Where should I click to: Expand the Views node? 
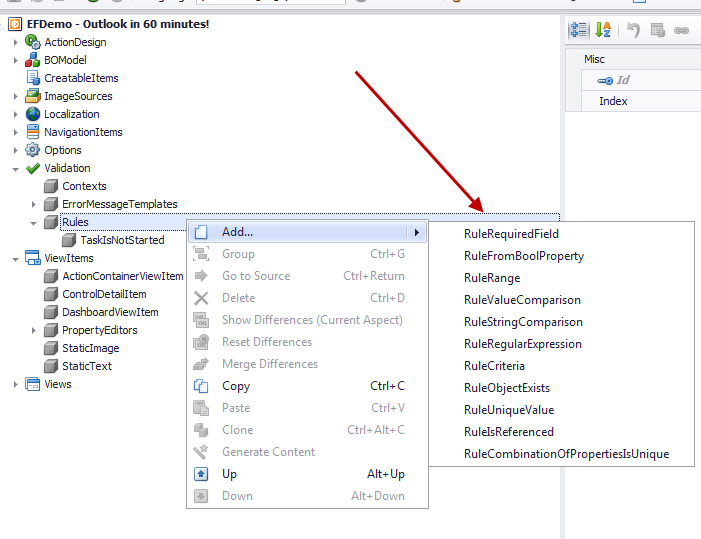[x=16, y=384]
